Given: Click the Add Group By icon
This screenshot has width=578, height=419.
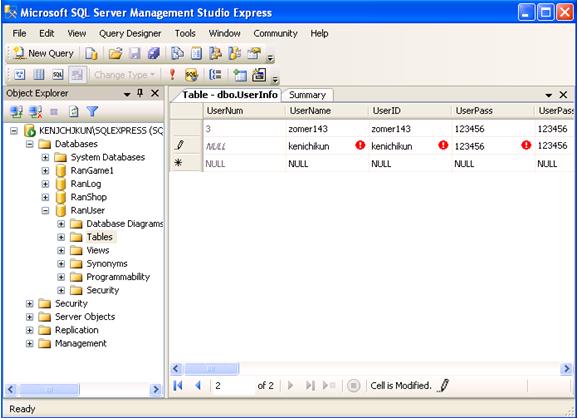Looking at the screenshot, I should [x=215, y=75].
